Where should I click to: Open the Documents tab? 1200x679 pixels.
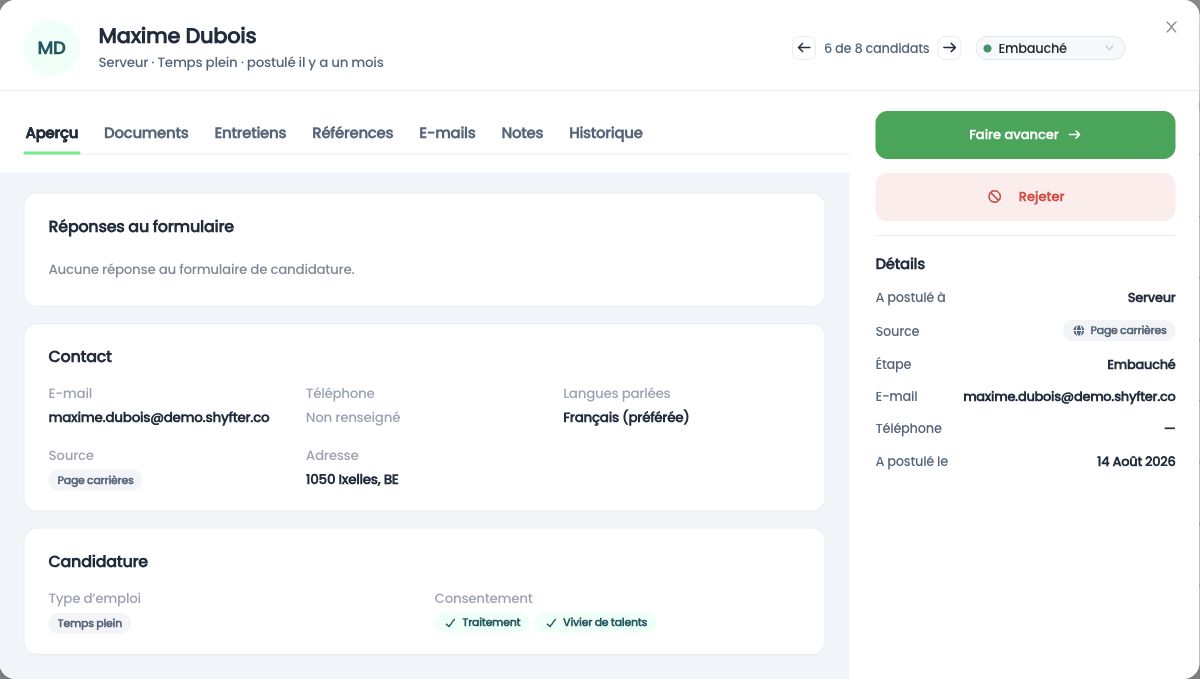(146, 133)
